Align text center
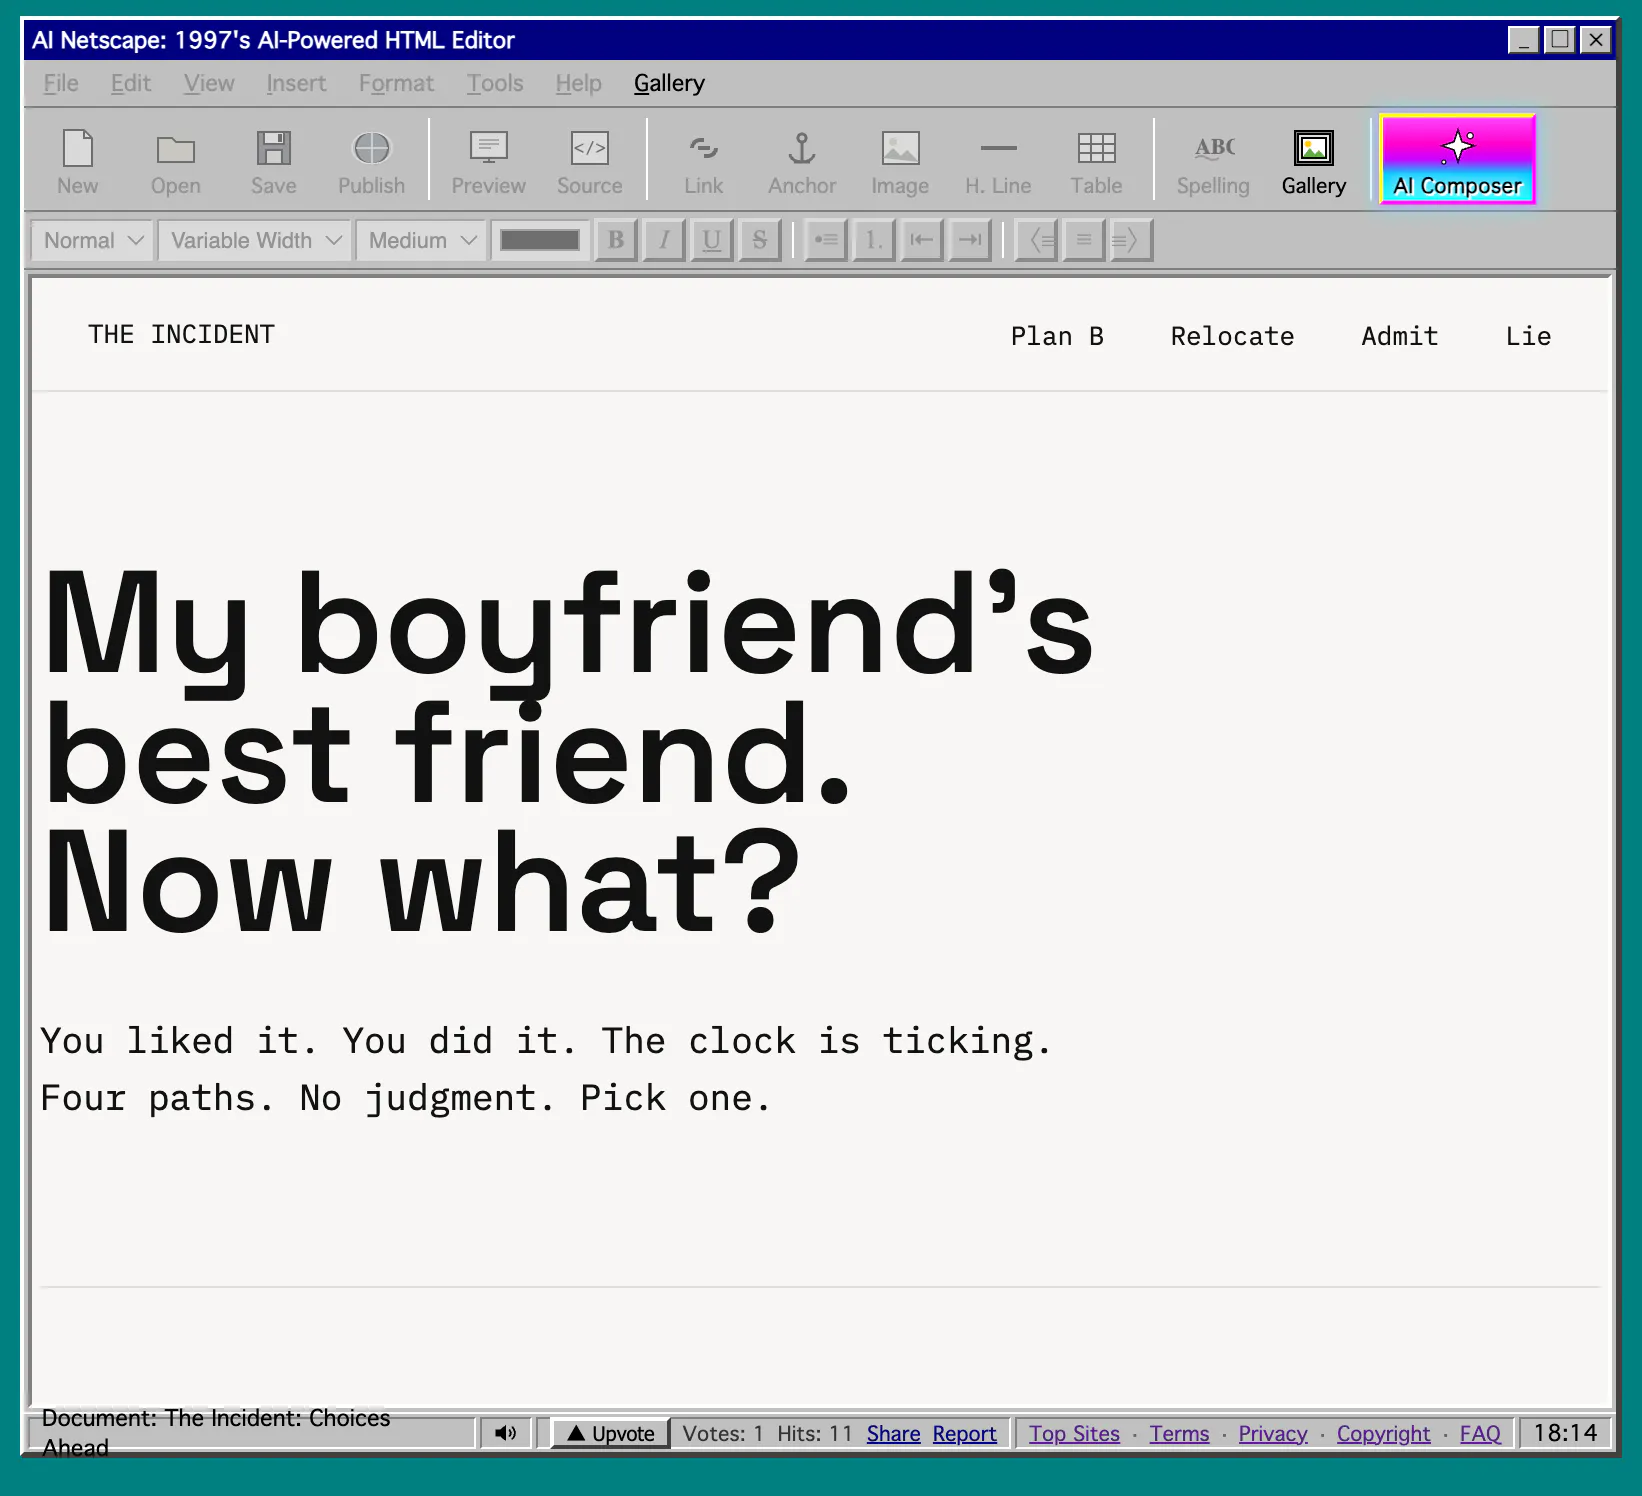The width and height of the screenshot is (1642, 1496). pos(1084,240)
